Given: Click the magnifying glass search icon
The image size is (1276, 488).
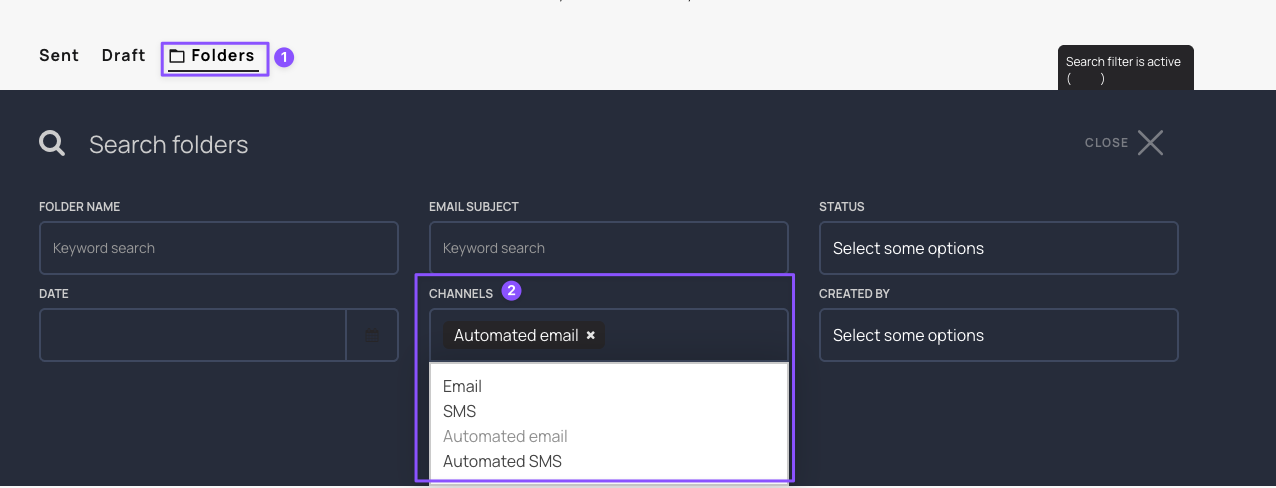Looking at the screenshot, I should coord(52,144).
